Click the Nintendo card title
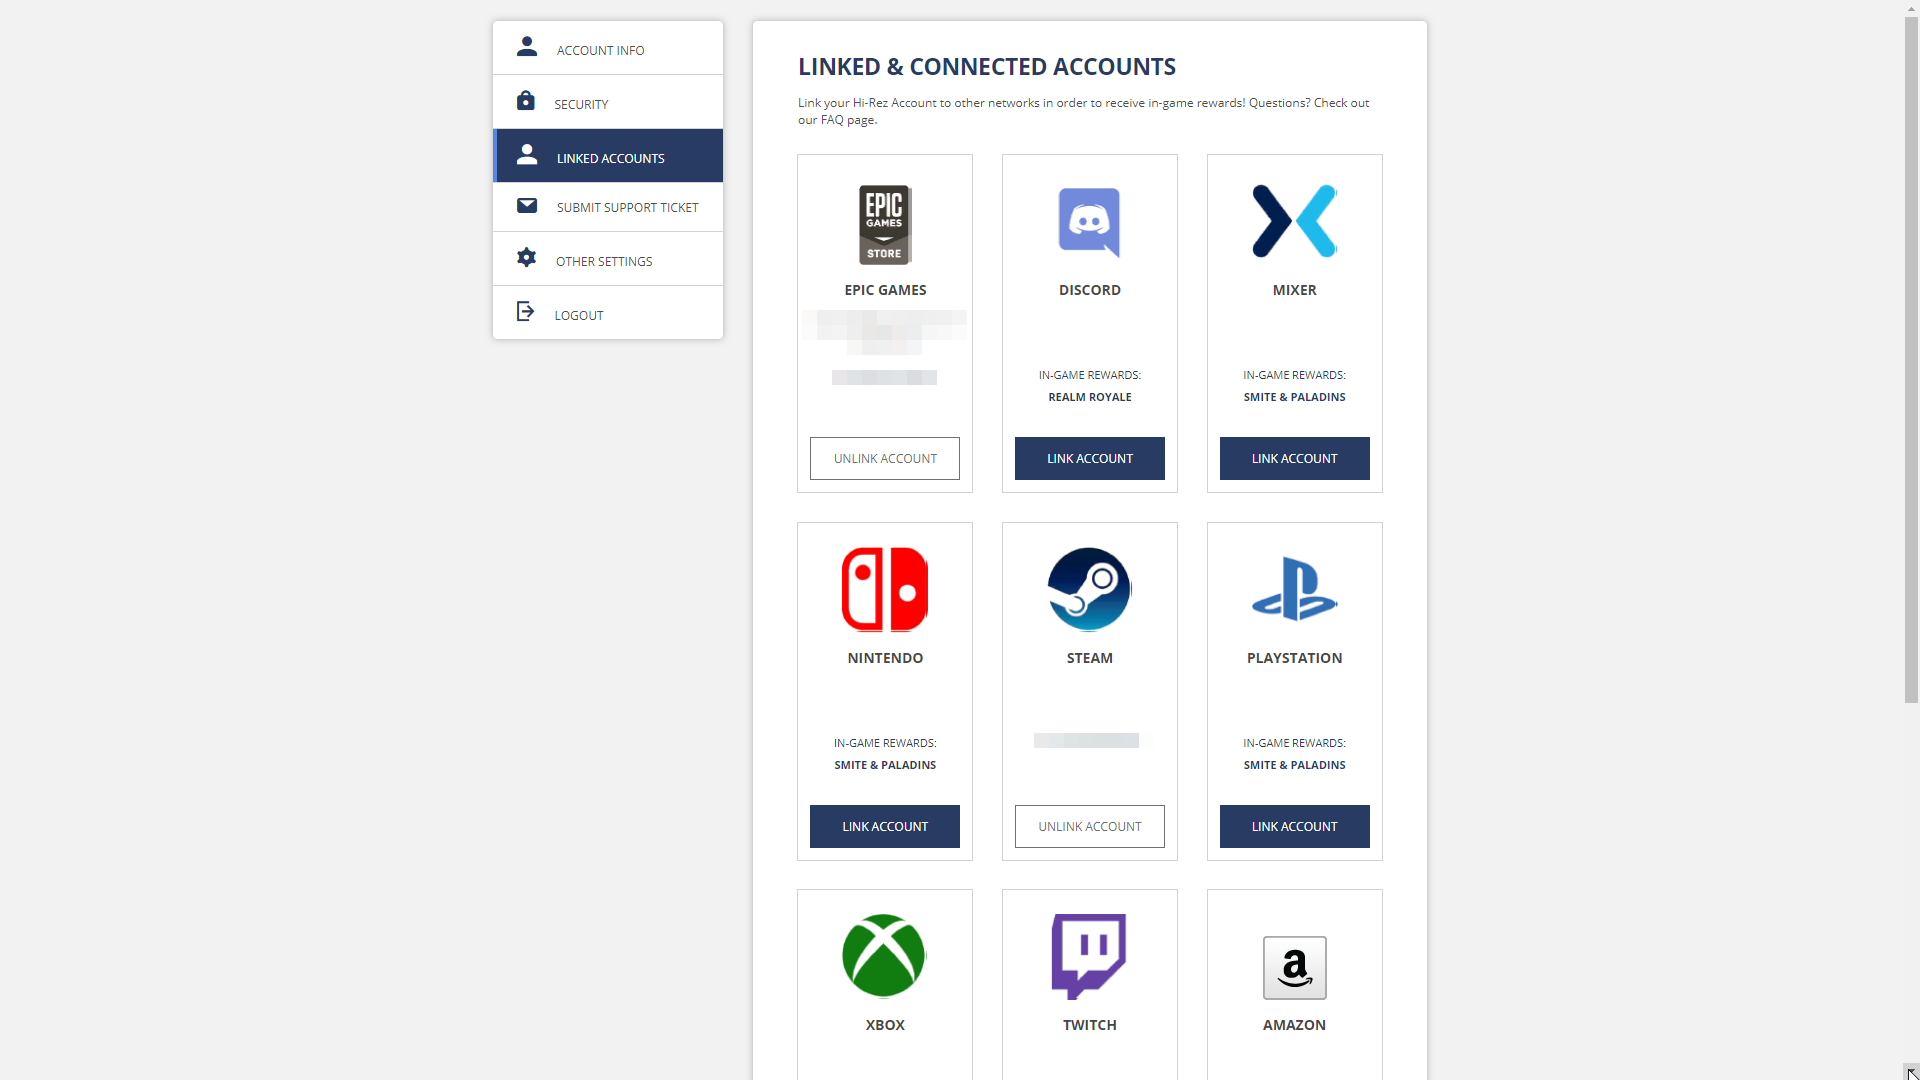Viewport: 1920px width, 1080px height. tap(885, 658)
